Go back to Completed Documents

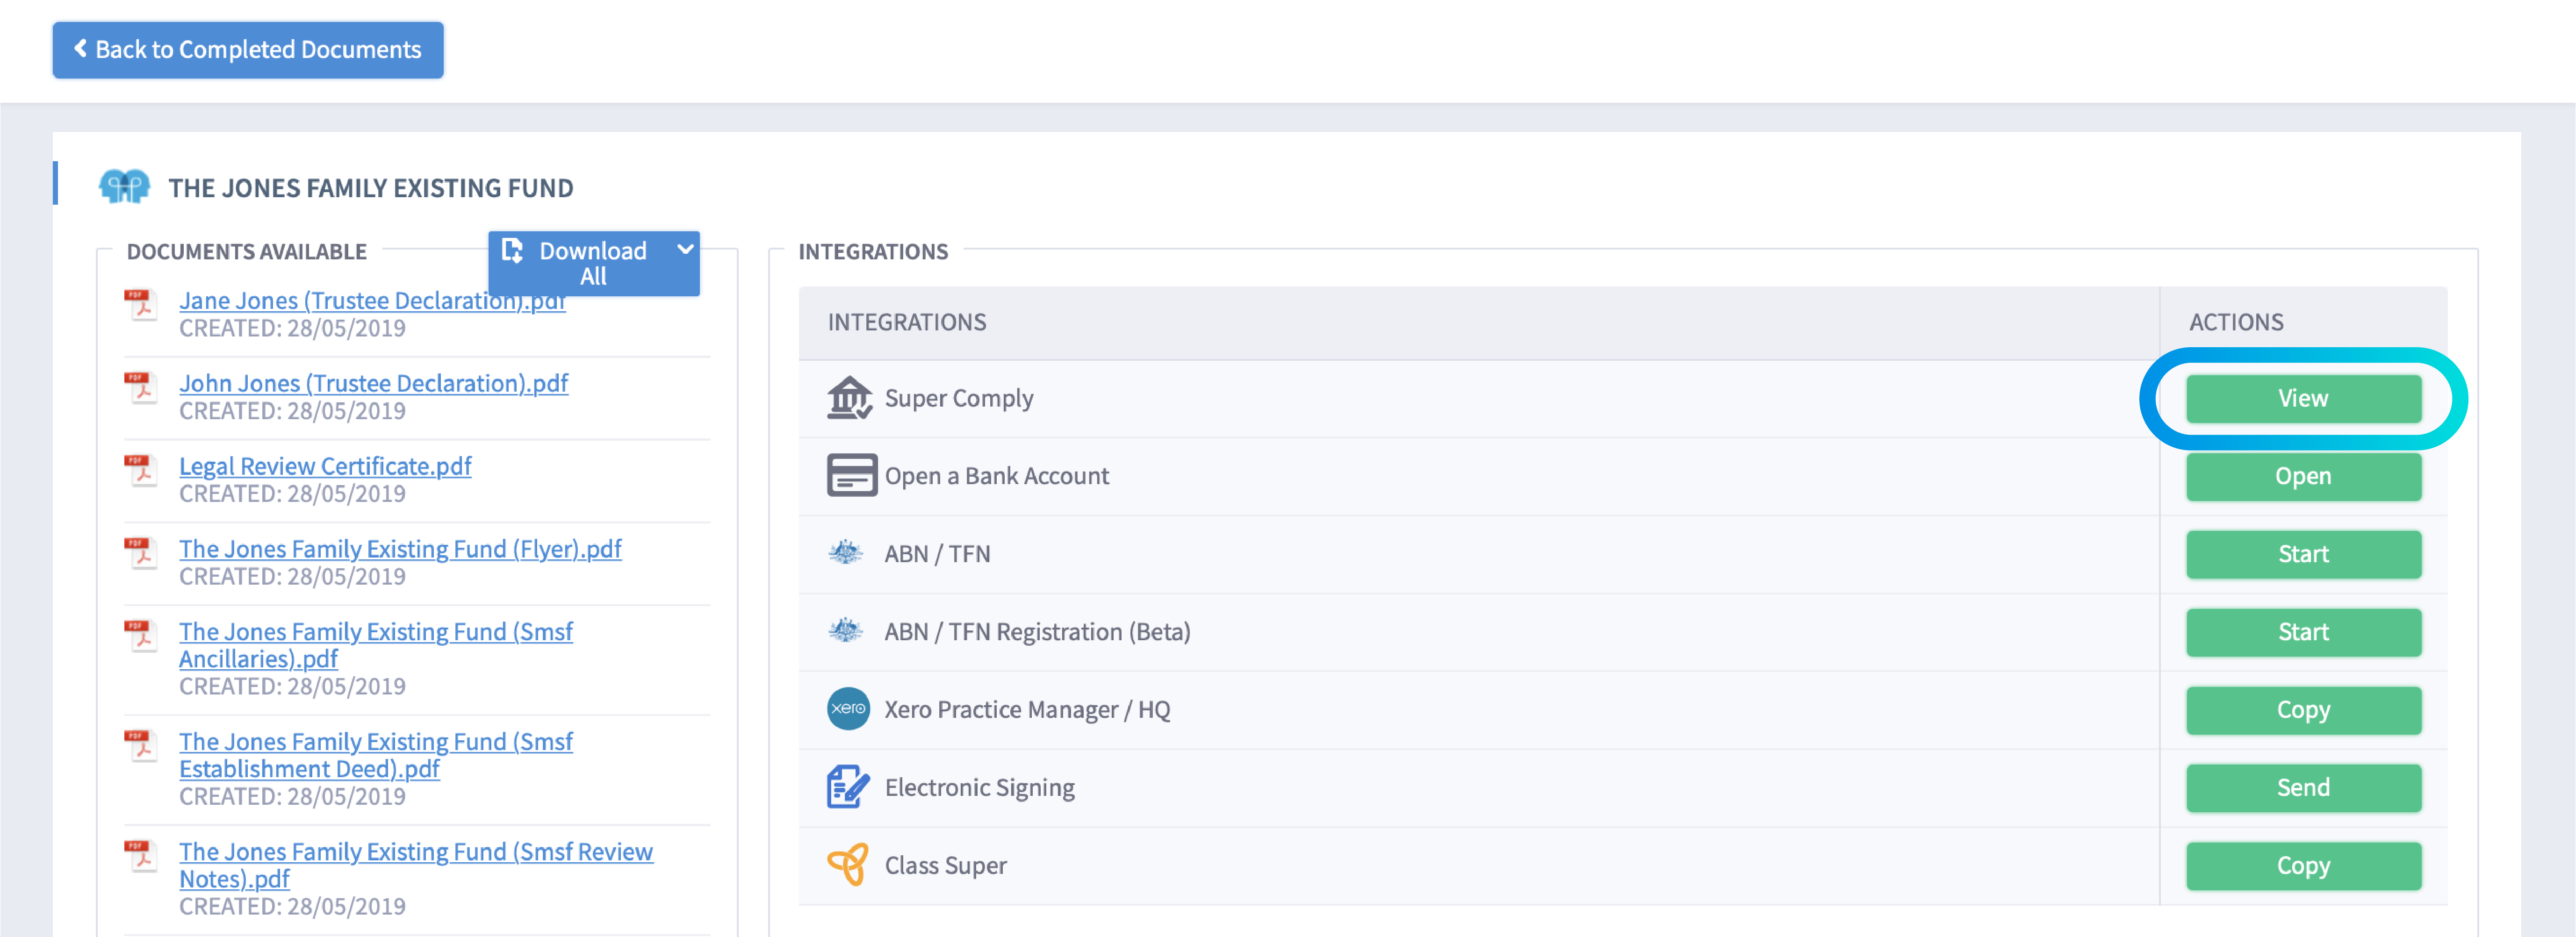coord(248,50)
